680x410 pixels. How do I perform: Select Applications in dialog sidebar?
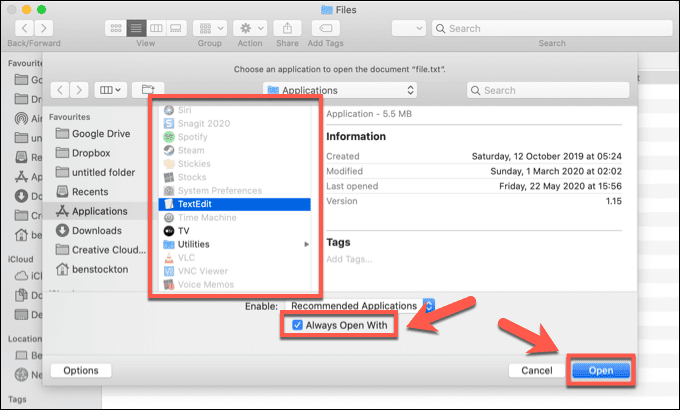tap(92, 211)
